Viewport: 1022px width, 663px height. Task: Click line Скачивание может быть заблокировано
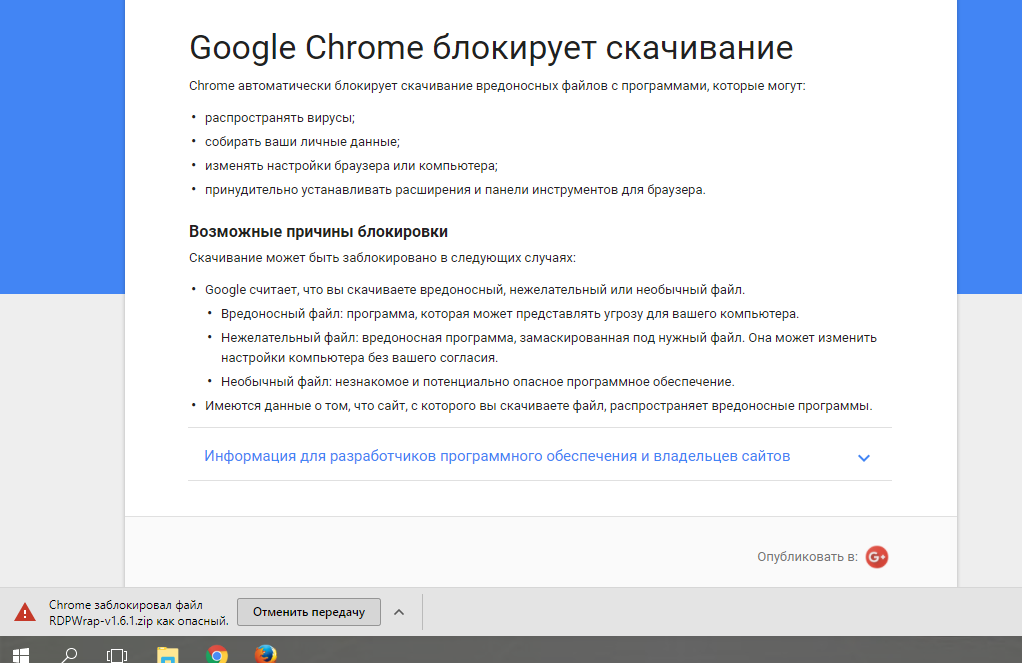pyautogui.click(x=383, y=258)
